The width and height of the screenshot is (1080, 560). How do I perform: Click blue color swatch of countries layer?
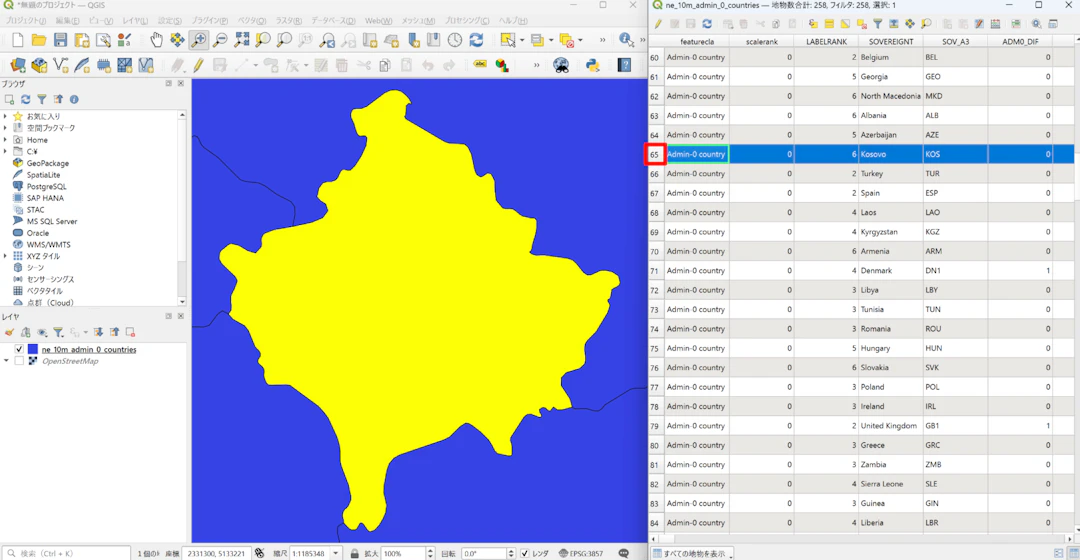pyautogui.click(x=33, y=349)
